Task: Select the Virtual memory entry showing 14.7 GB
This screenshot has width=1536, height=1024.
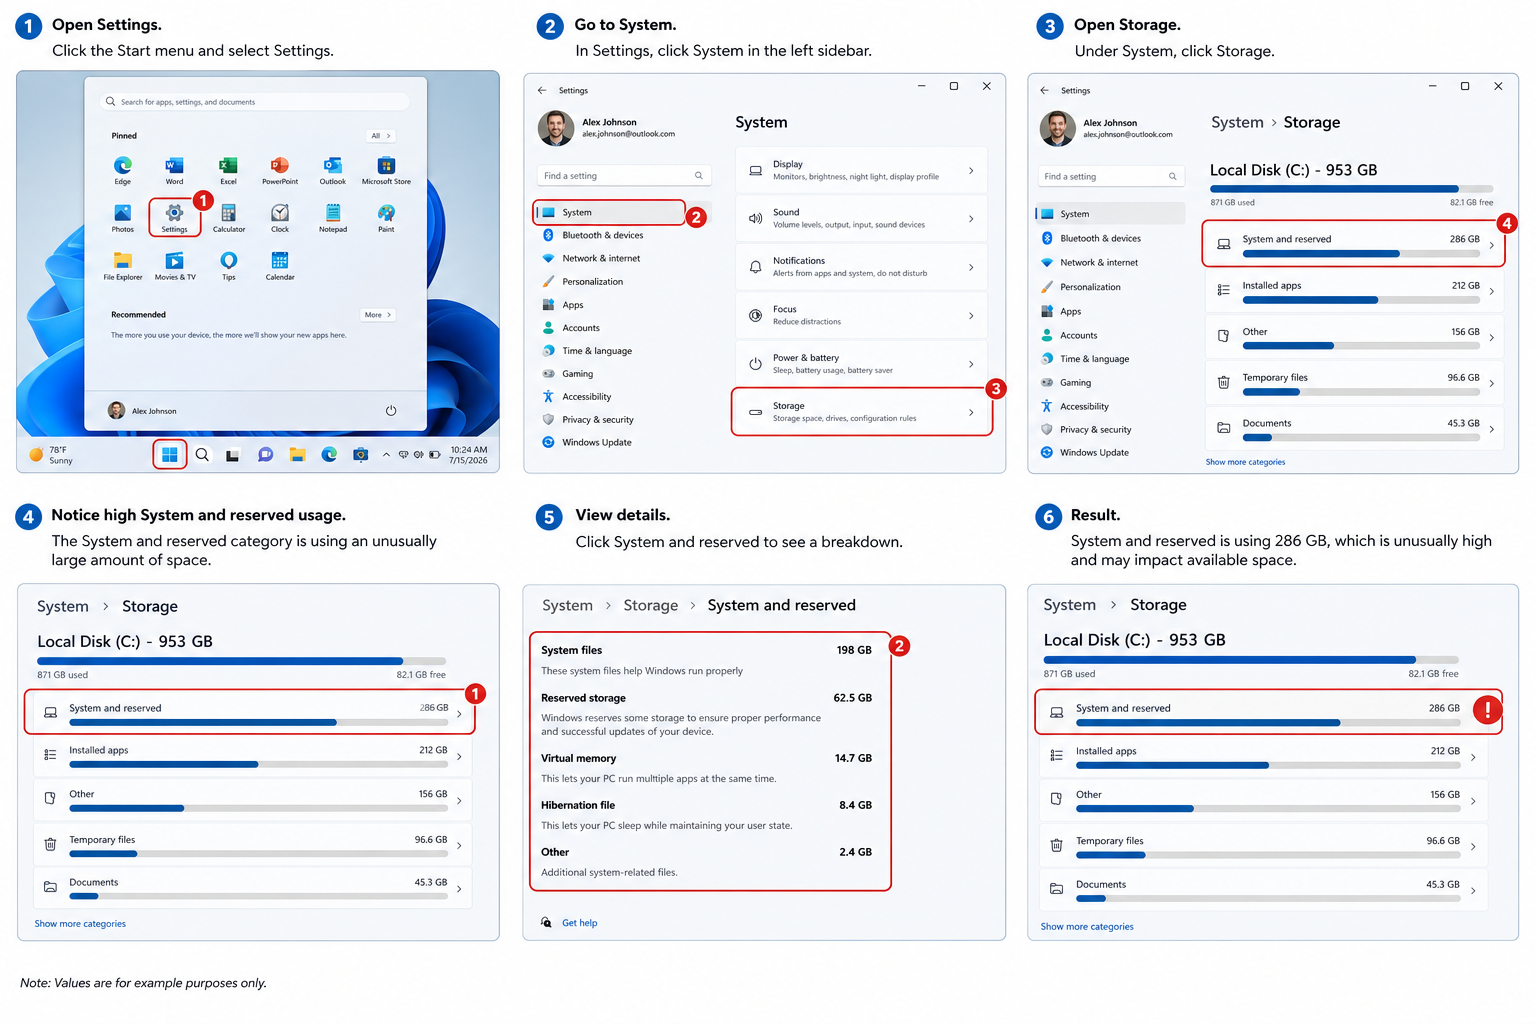Action: [706, 768]
